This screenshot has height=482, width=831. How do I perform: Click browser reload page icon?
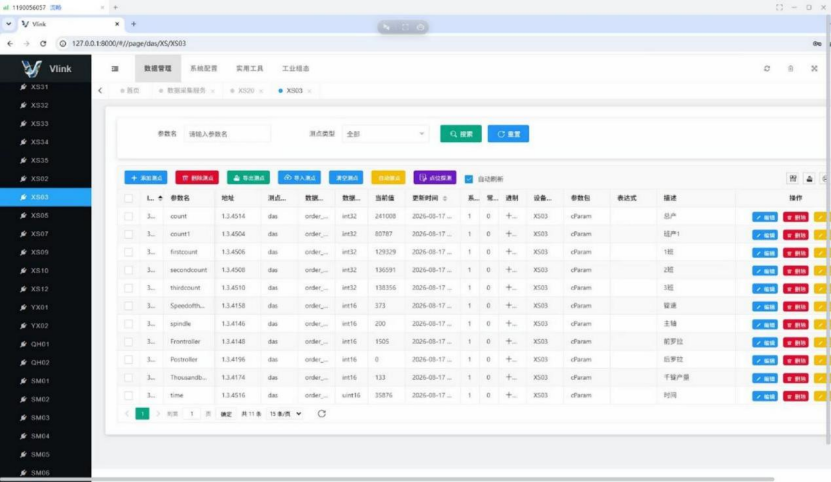coord(43,43)
